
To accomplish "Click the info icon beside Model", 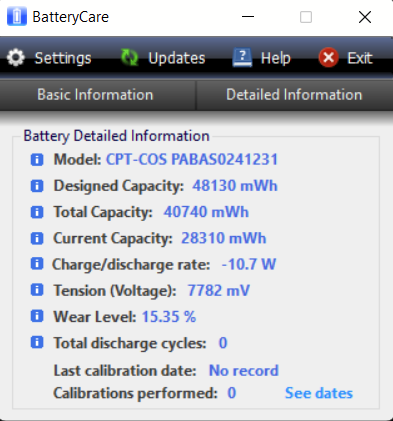I will coord(37,160).
